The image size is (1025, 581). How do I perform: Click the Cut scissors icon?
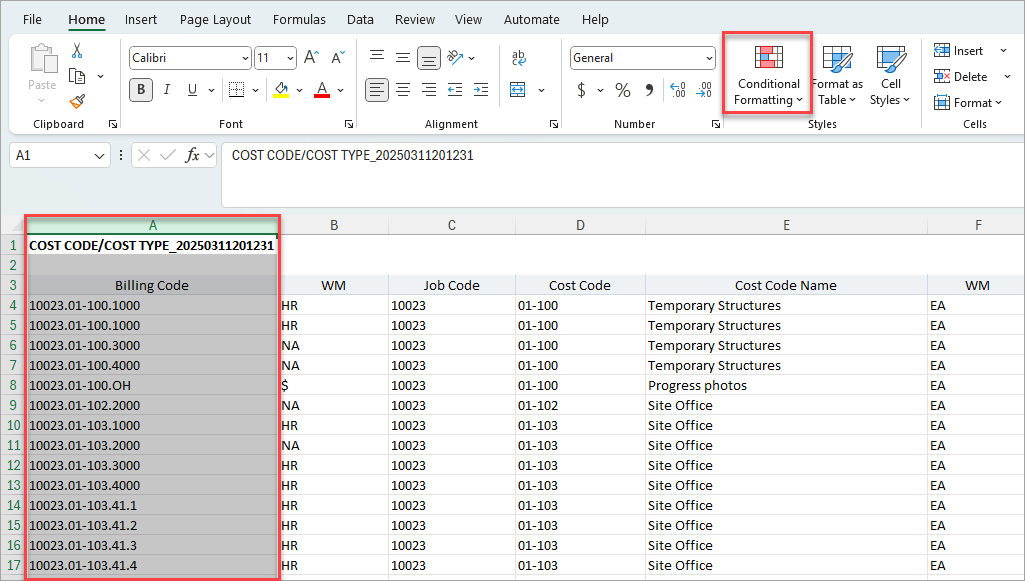(77, 51)
